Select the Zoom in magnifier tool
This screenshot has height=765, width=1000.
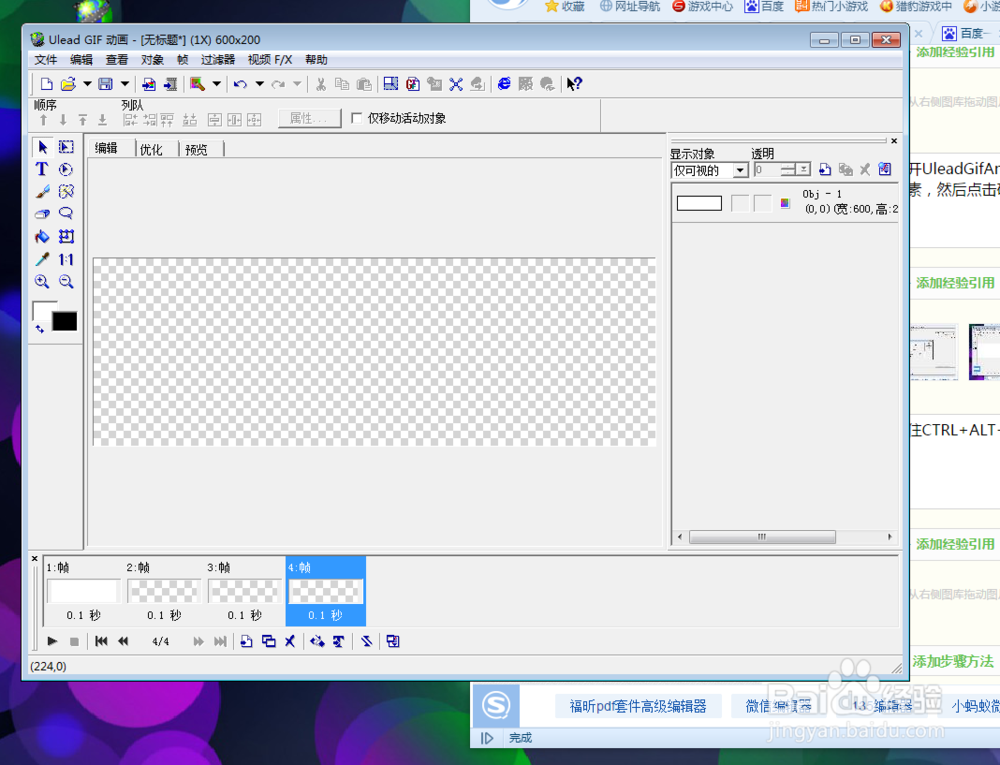[43, 282]
